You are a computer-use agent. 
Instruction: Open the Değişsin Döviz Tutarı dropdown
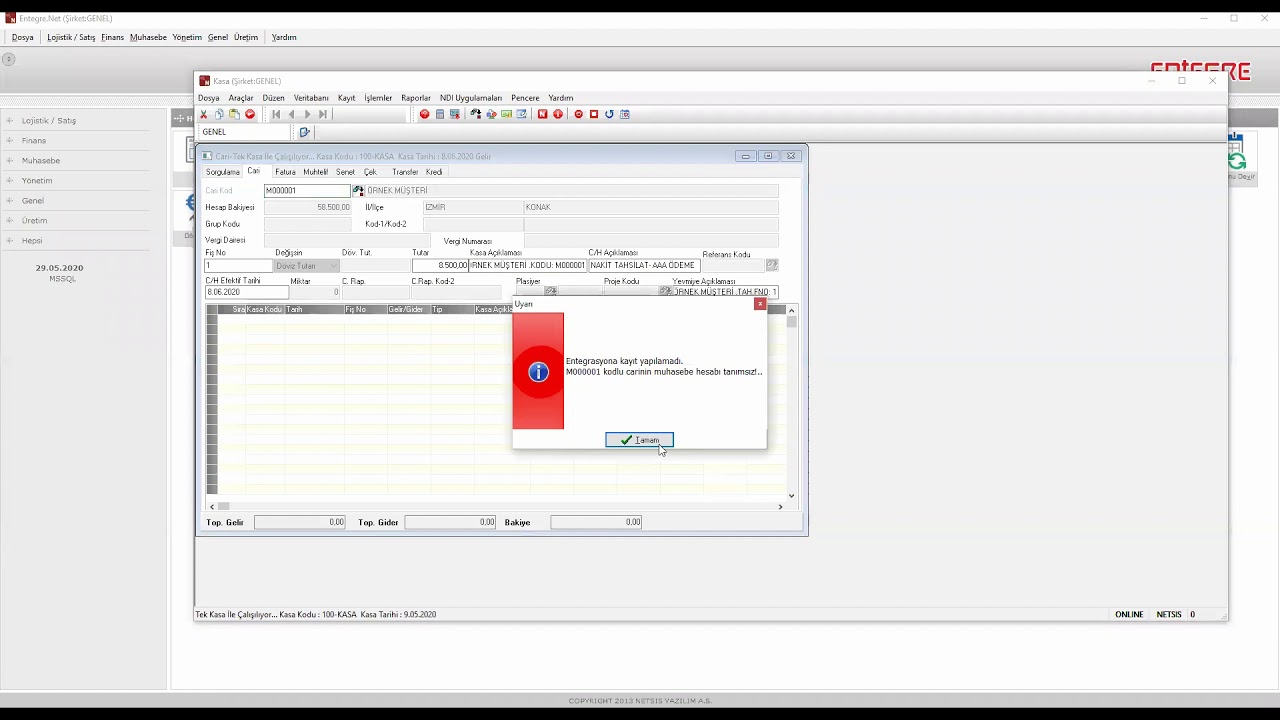click(x=307, y=265)
